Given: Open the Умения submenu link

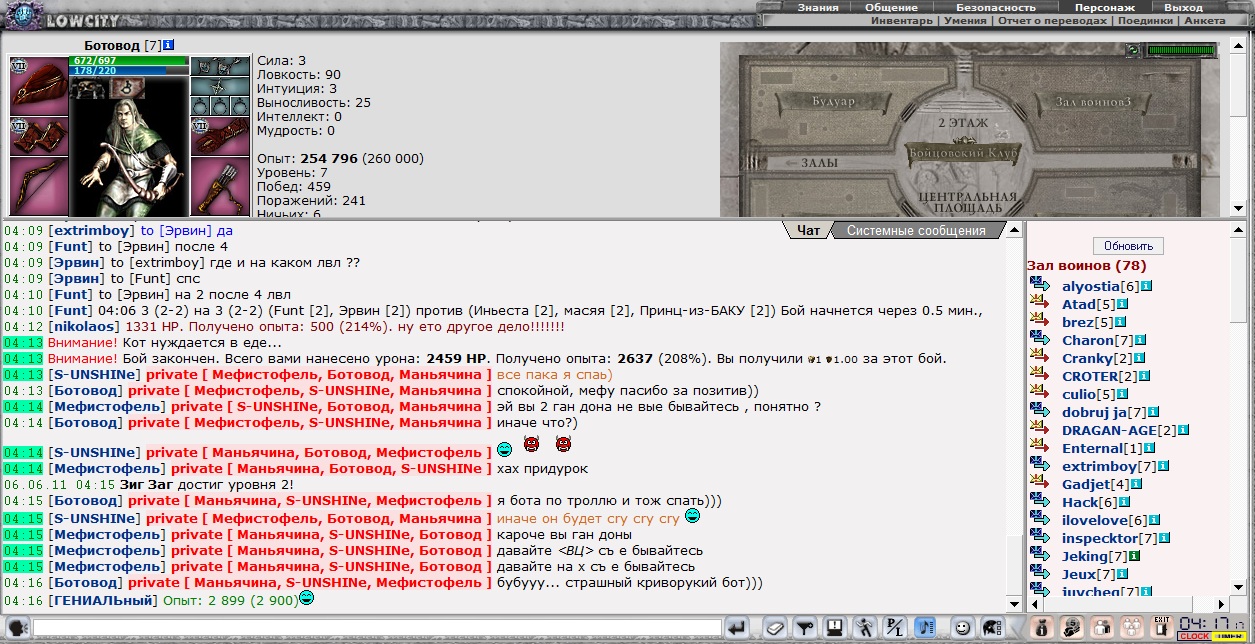Looking at the screenshot, I should point(965,20).
